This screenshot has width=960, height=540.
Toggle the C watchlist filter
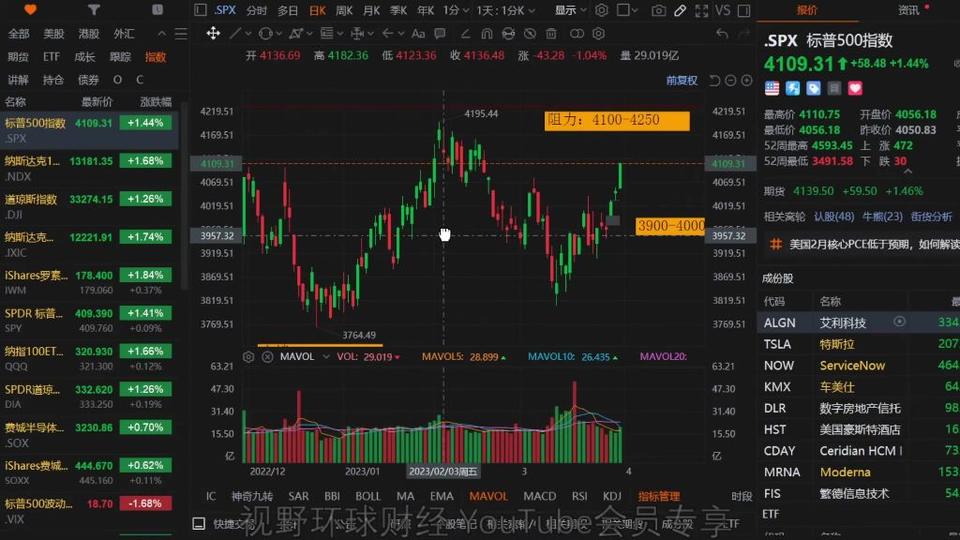140,80
